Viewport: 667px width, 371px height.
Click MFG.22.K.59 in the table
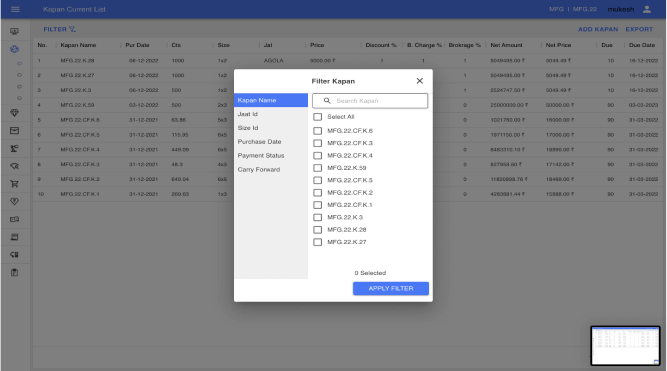pyautogui.click(x=77, y=105)
